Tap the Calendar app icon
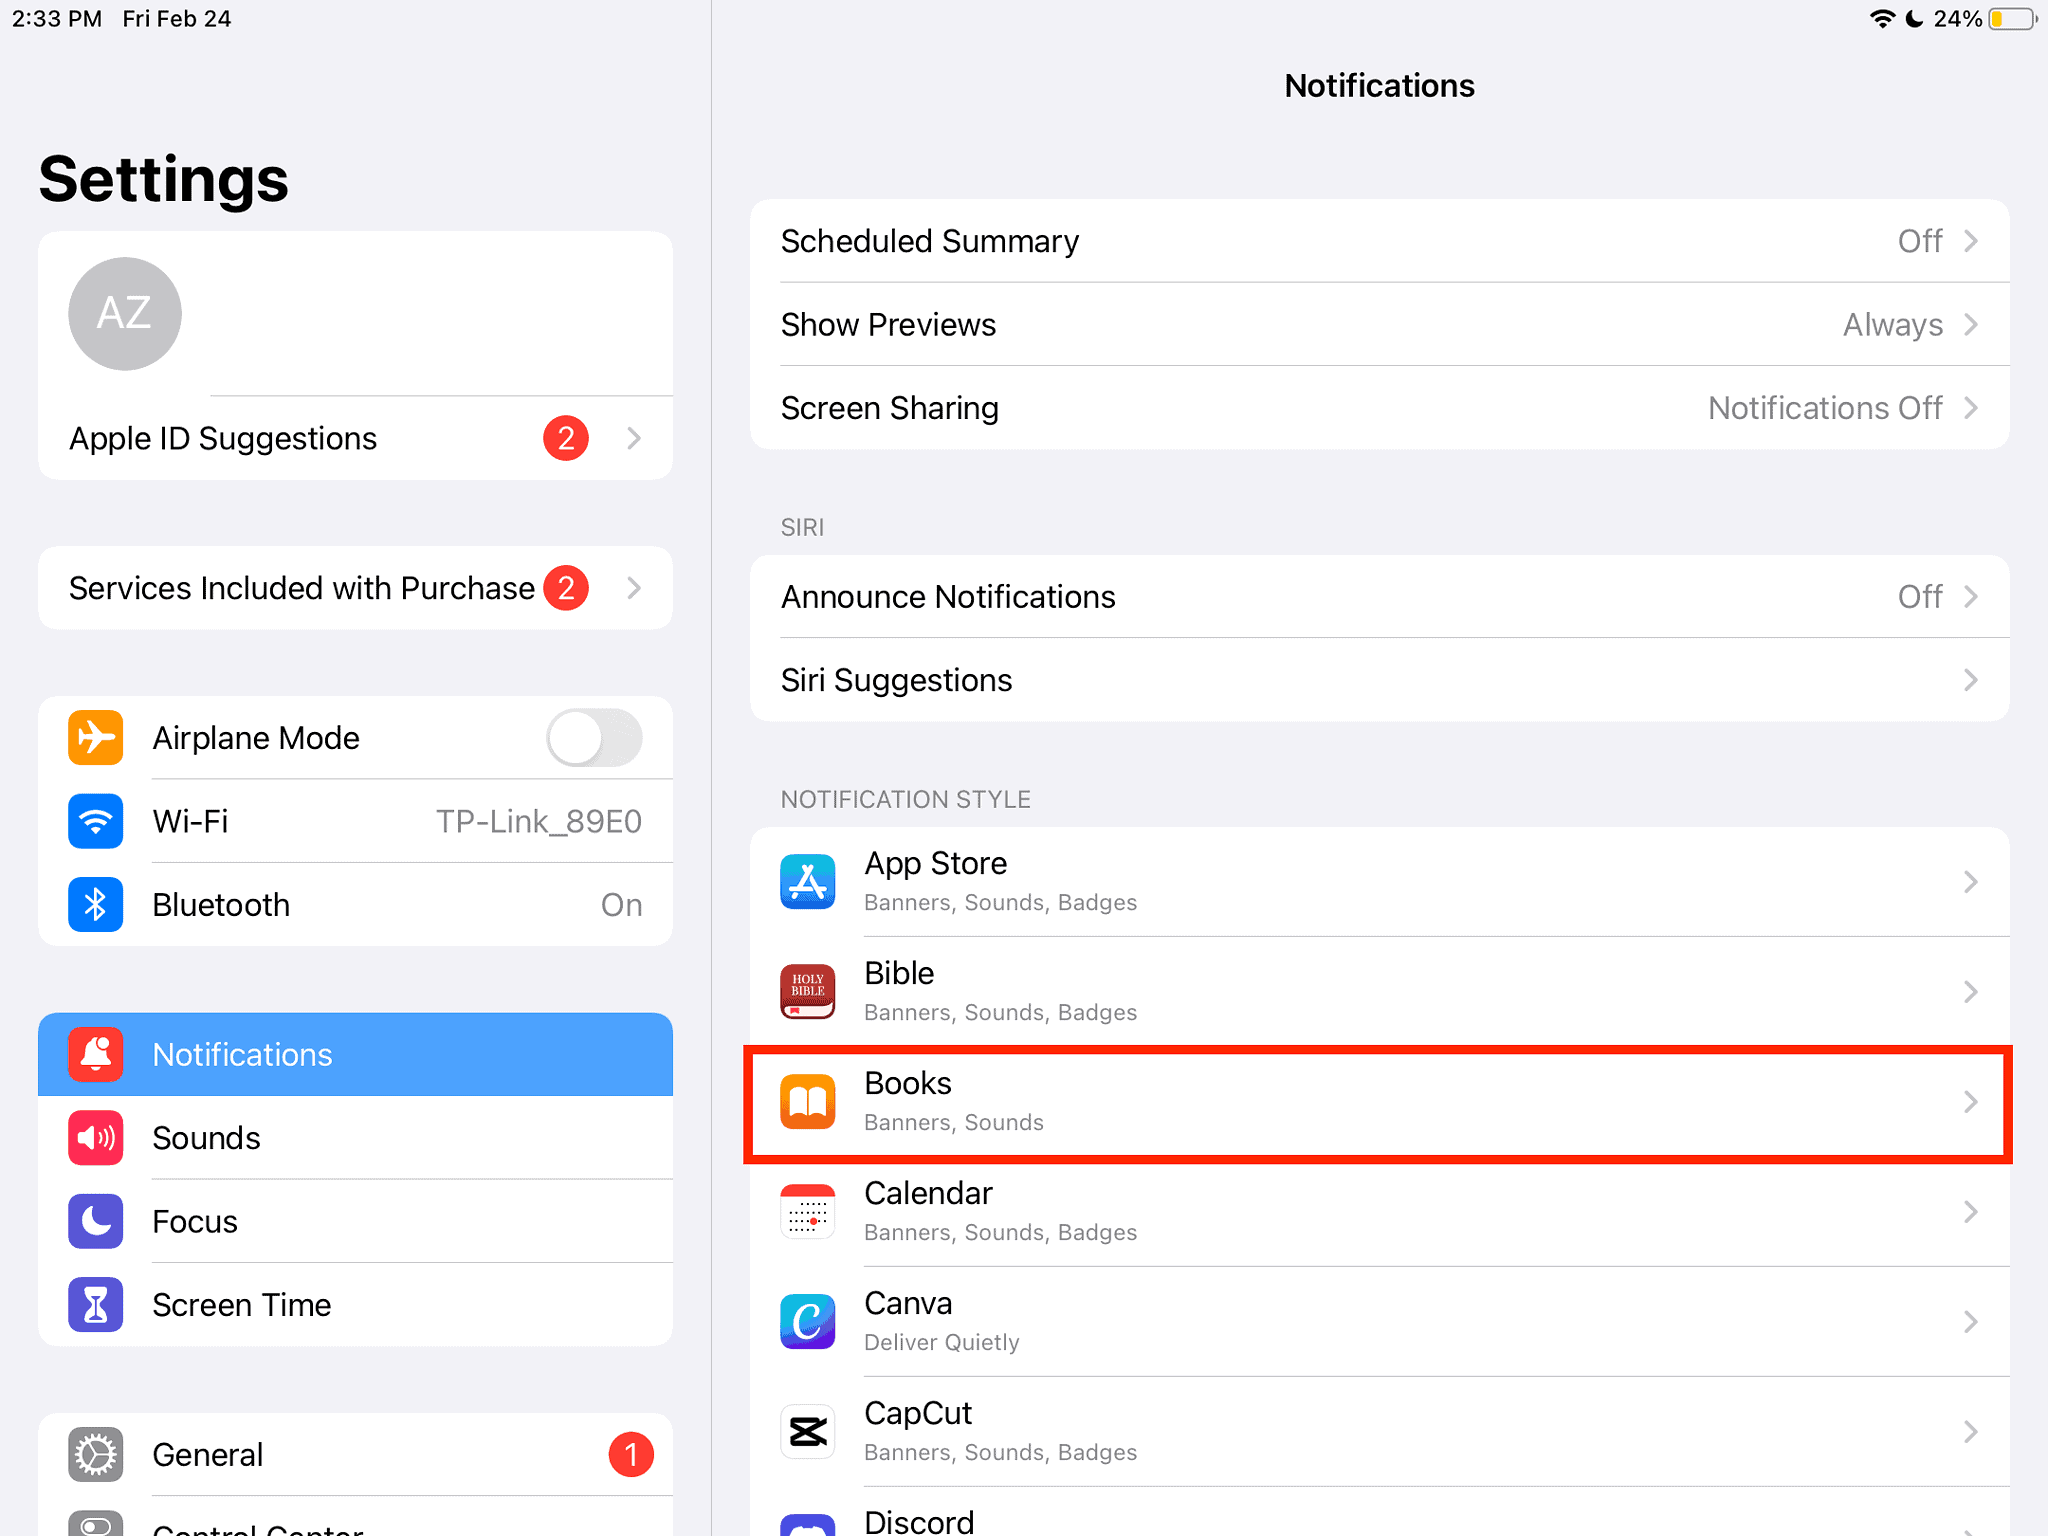This screenshot has width=2048, height=1536. point(807,1211)
